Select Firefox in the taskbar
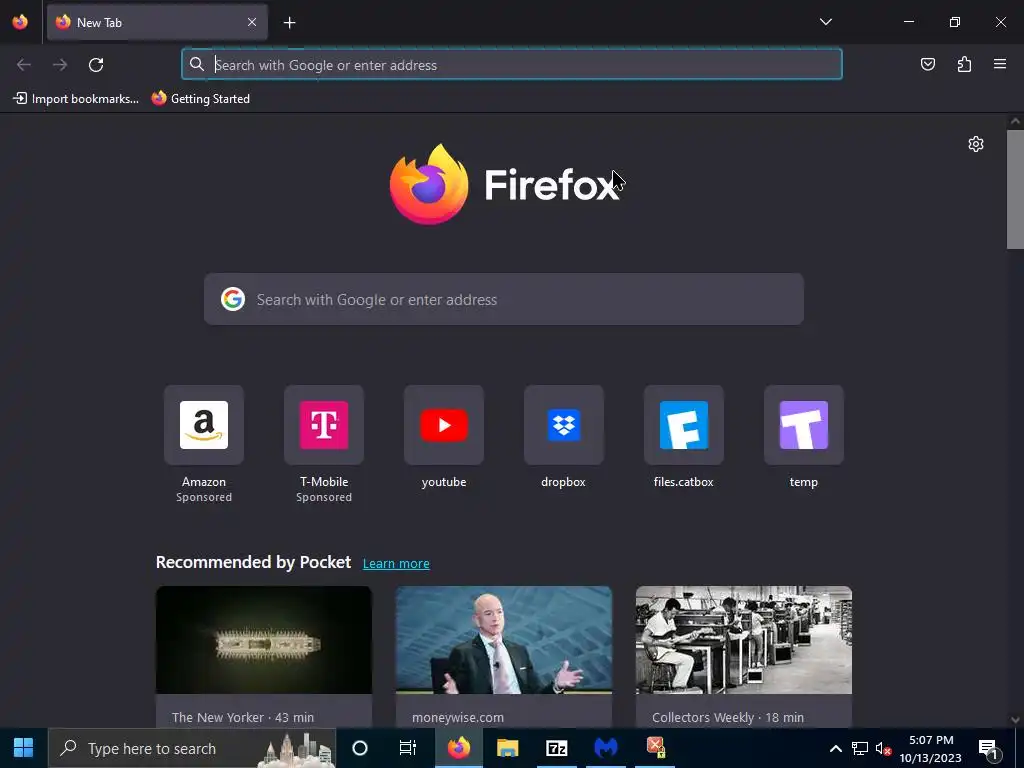The height and width of the screenshot is (768, 1024). [458, 748]
